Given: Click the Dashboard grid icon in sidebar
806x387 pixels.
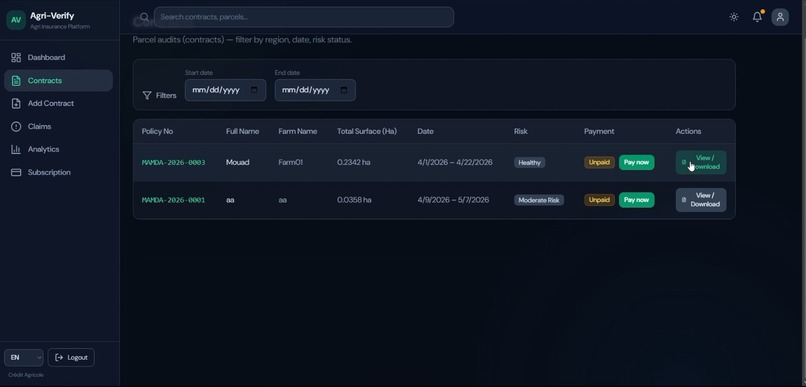Looking at the screenshot, I should click(x=16, y=58).
